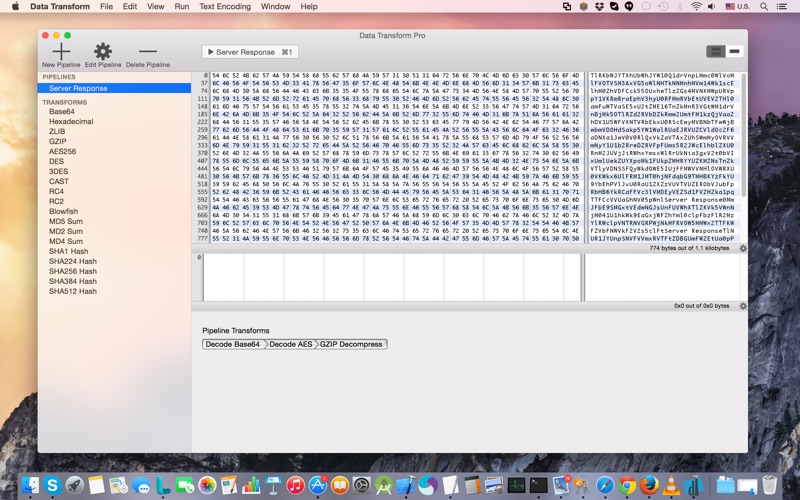This screenshot has height=500, width=800.
Task: Launch Skype from the Dock
Action: tap(52, 485)
